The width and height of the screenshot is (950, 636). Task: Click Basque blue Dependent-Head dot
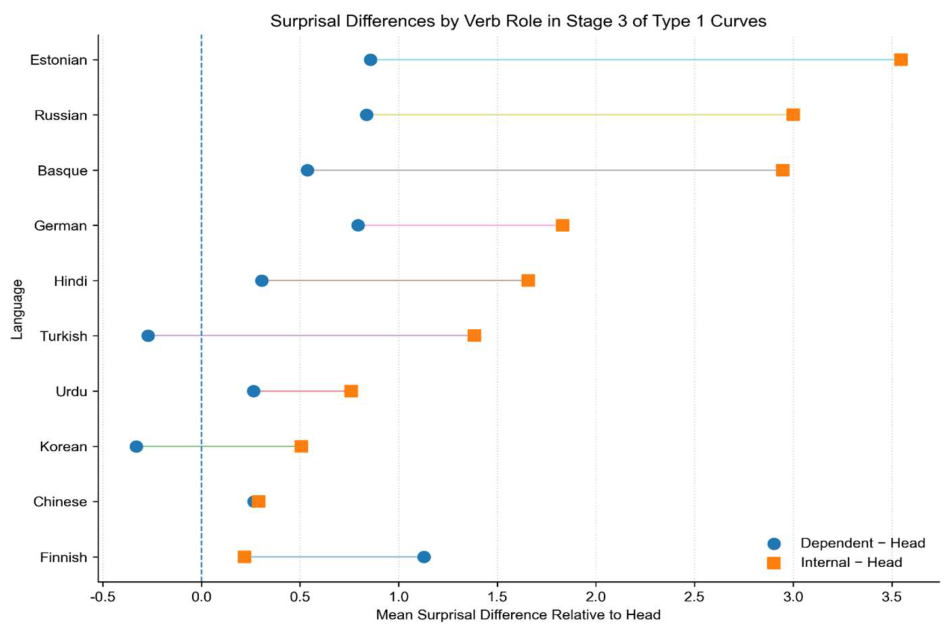pyautogui.click(x=307, y=170)
